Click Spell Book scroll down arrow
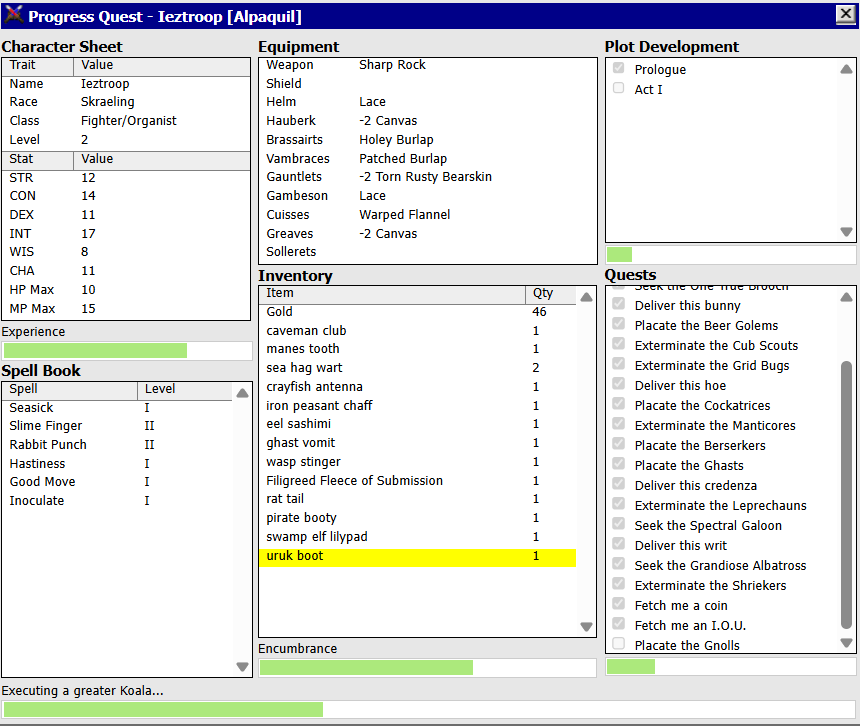The width and height of the screenshot is (860, 726). pos(242,667)
